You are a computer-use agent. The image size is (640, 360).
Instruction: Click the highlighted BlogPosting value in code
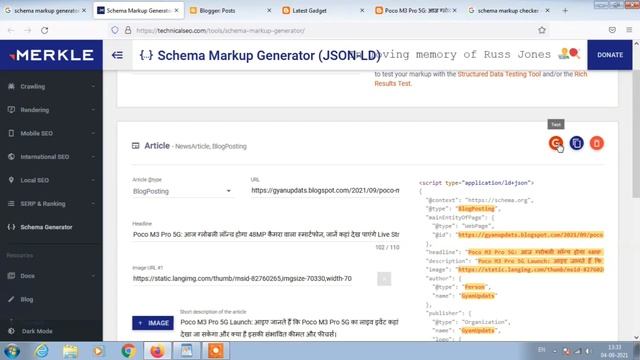[x=476, y=209]
